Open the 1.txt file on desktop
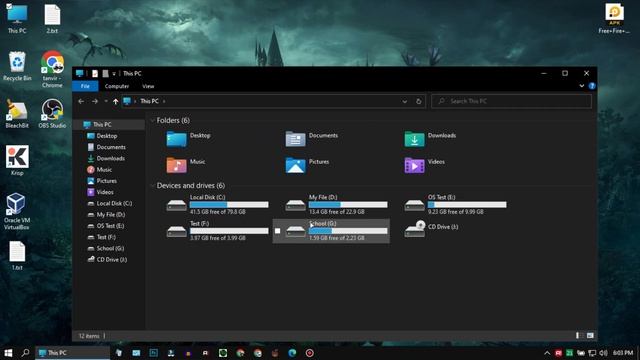The image size is (640, 360). tap(17, 256)
